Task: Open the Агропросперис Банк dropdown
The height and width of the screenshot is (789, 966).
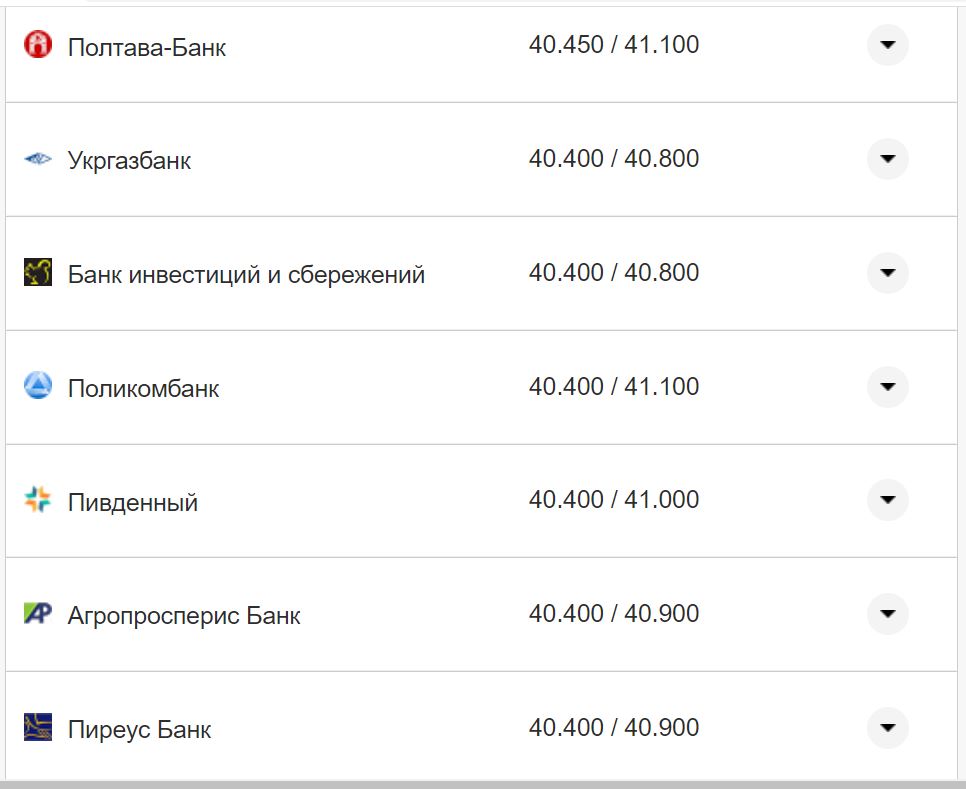Action: [x=886, y=614]
